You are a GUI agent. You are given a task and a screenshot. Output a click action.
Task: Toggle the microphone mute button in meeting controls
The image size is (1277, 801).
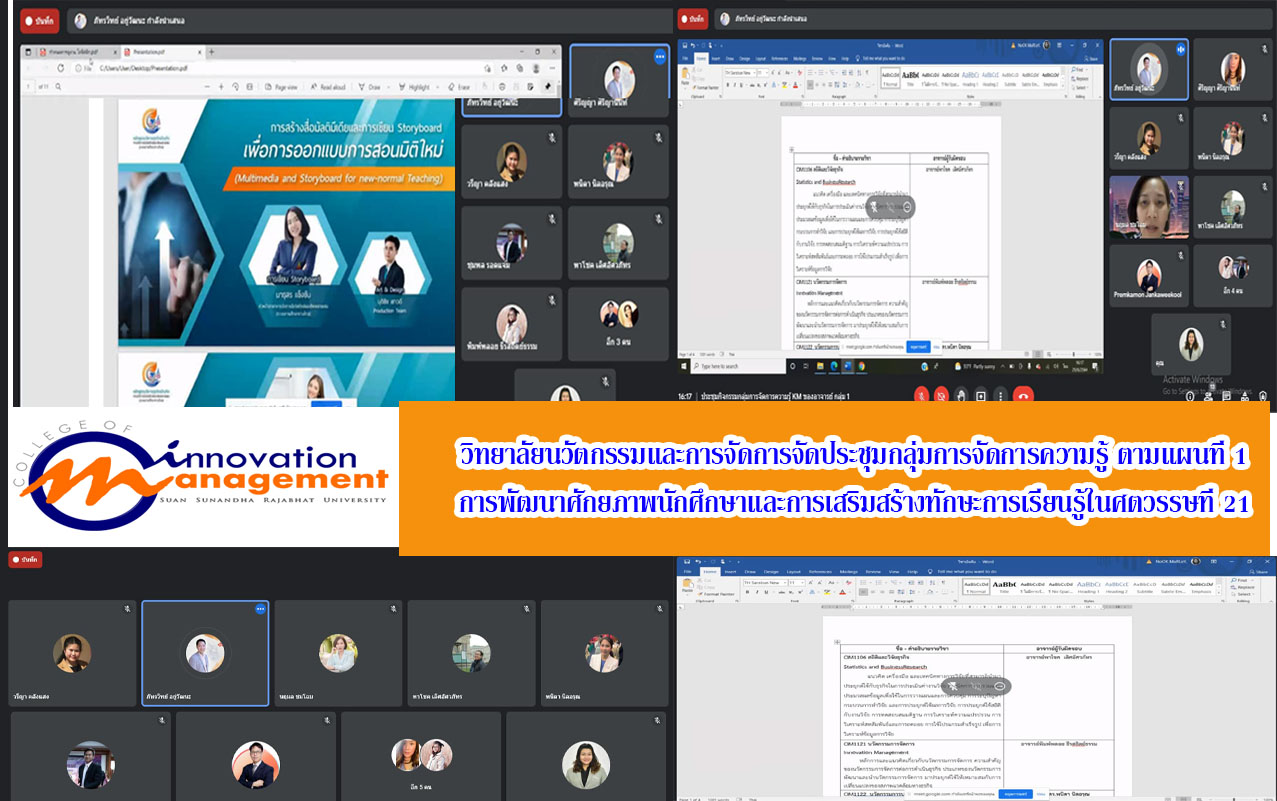[921, 395]
